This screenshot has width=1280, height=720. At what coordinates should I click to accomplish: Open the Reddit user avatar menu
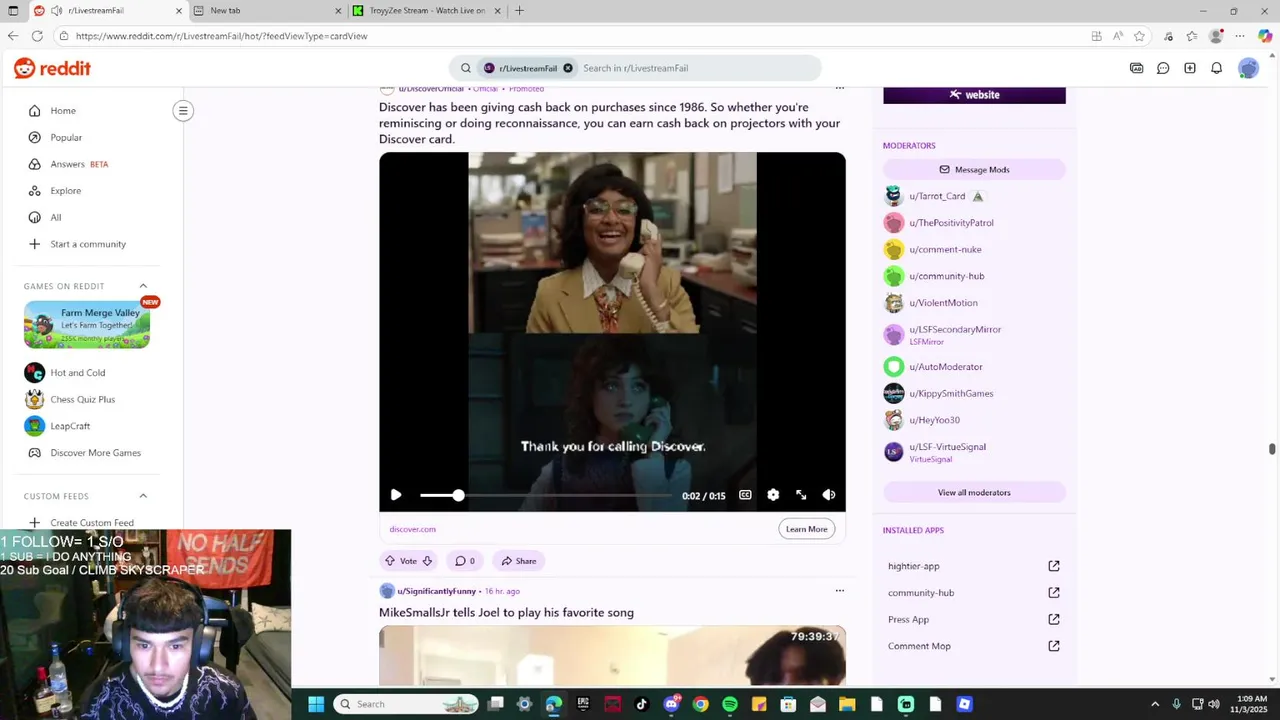[x=1248, y=68]
